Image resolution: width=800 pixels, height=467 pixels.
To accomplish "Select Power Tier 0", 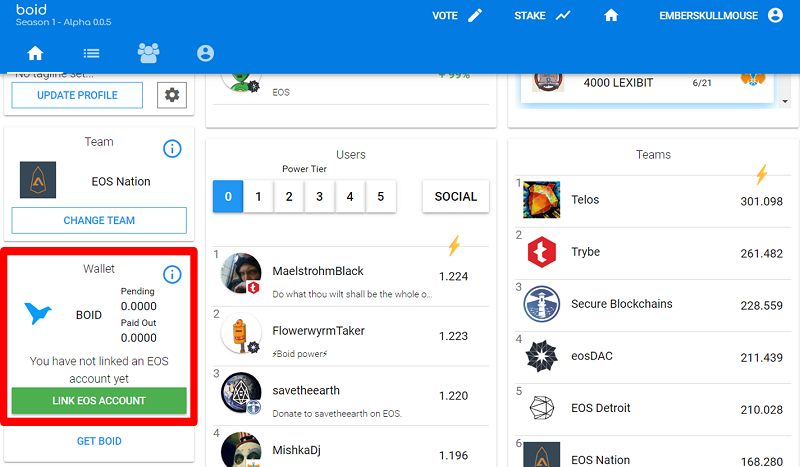I will pos(228,196).
